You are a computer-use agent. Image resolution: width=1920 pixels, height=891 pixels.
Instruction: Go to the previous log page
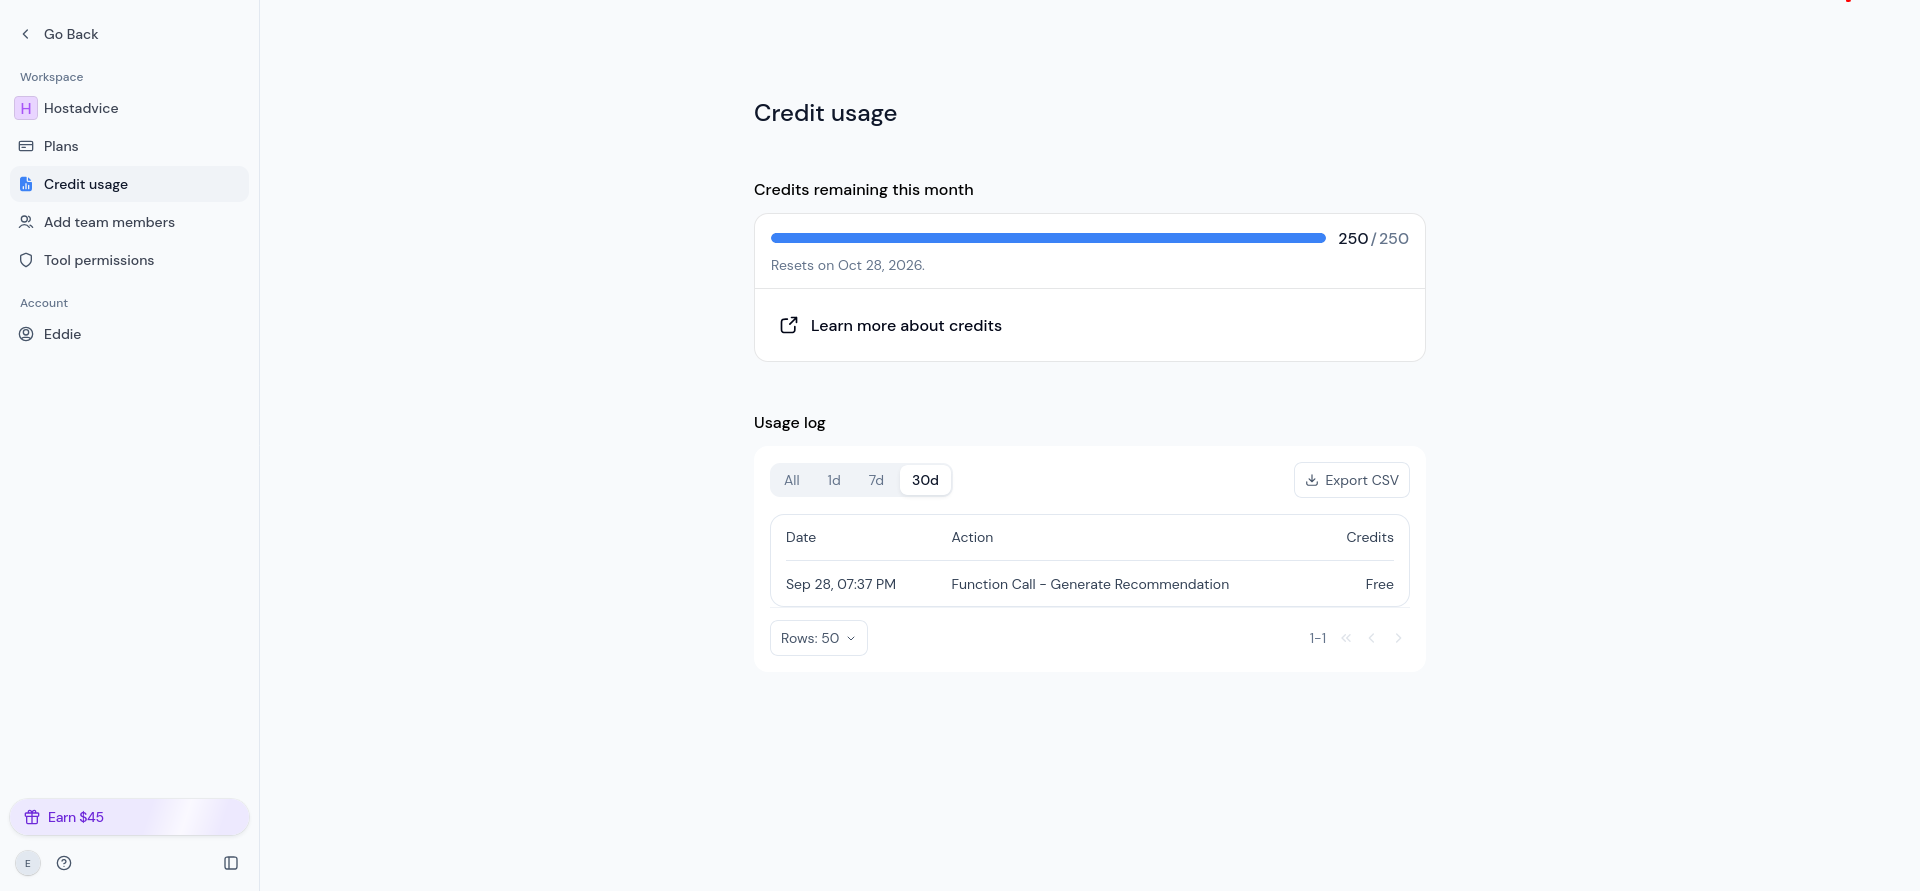coord(1372,638)
